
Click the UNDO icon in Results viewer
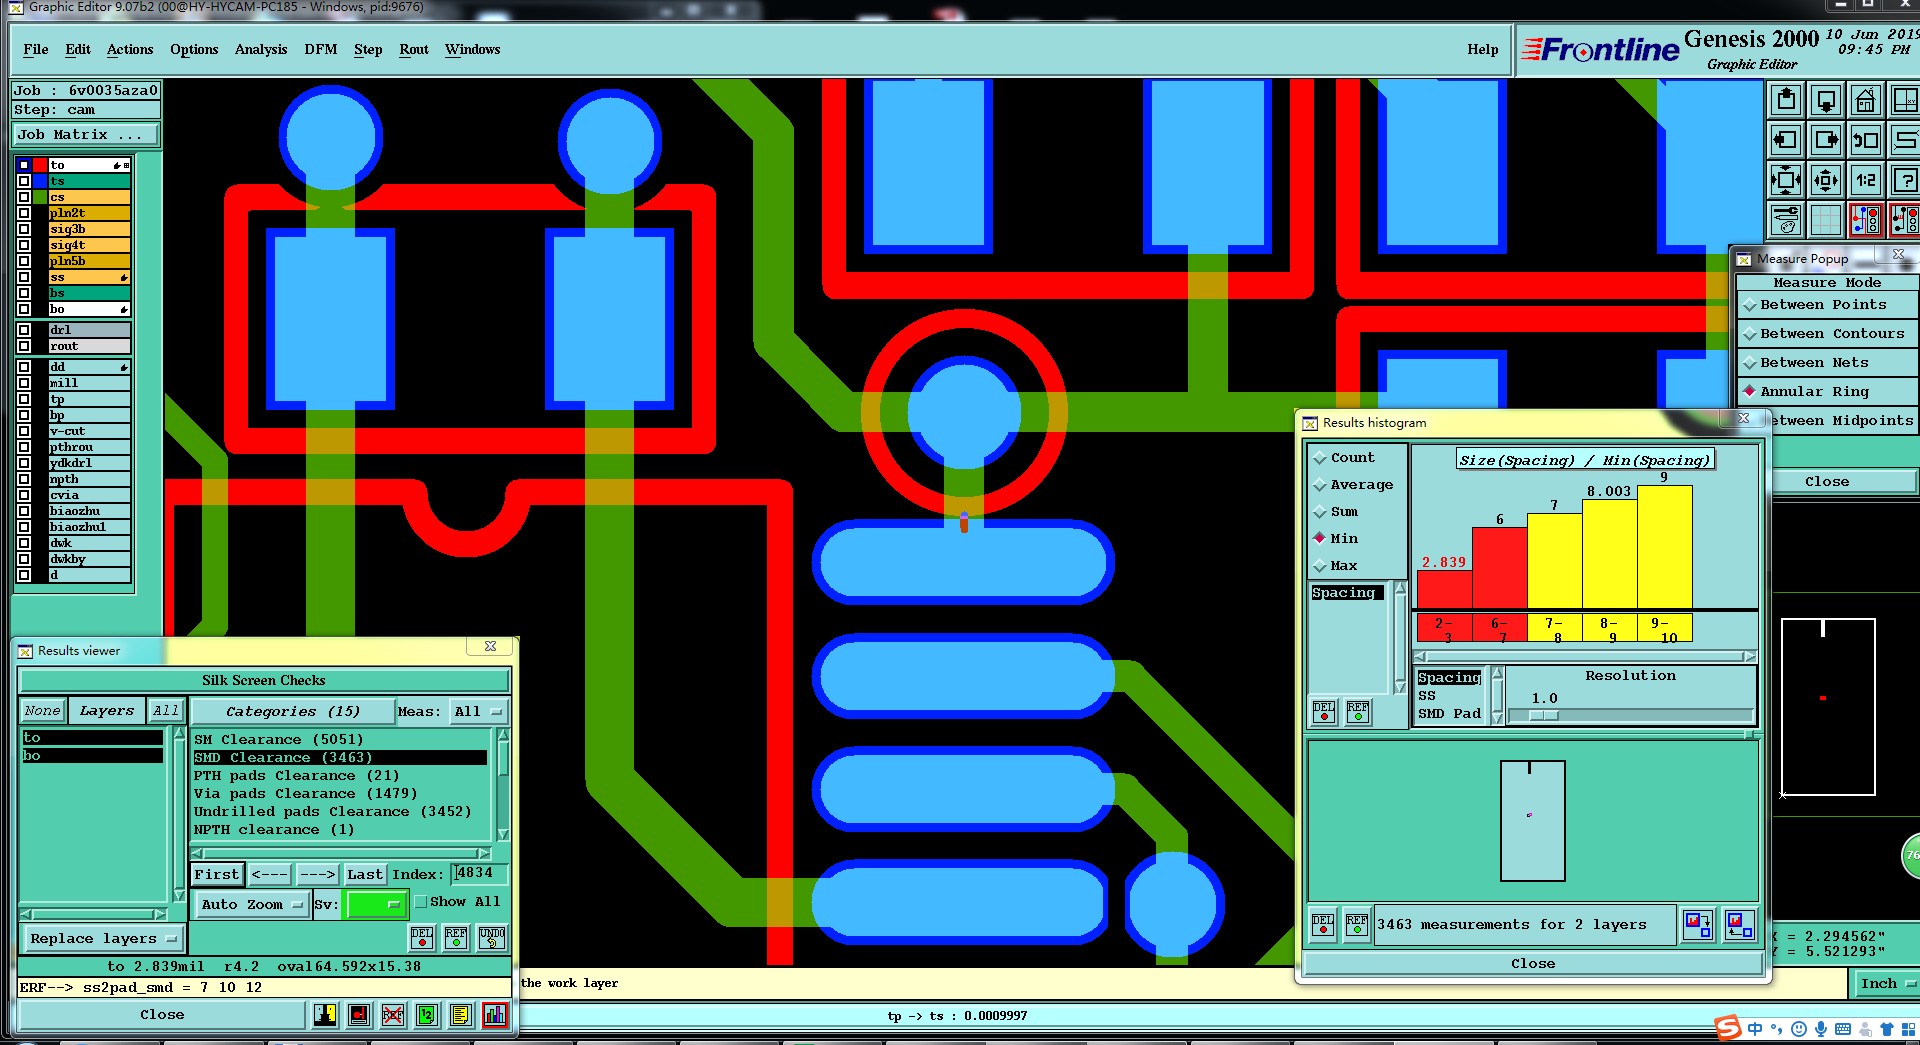point(492,937)
